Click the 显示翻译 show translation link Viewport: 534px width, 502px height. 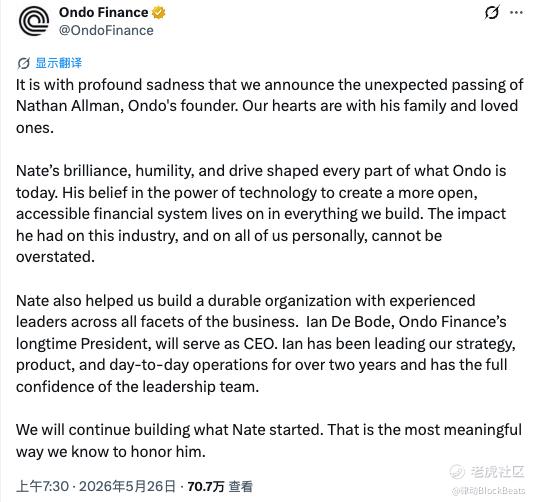point(59,63)
